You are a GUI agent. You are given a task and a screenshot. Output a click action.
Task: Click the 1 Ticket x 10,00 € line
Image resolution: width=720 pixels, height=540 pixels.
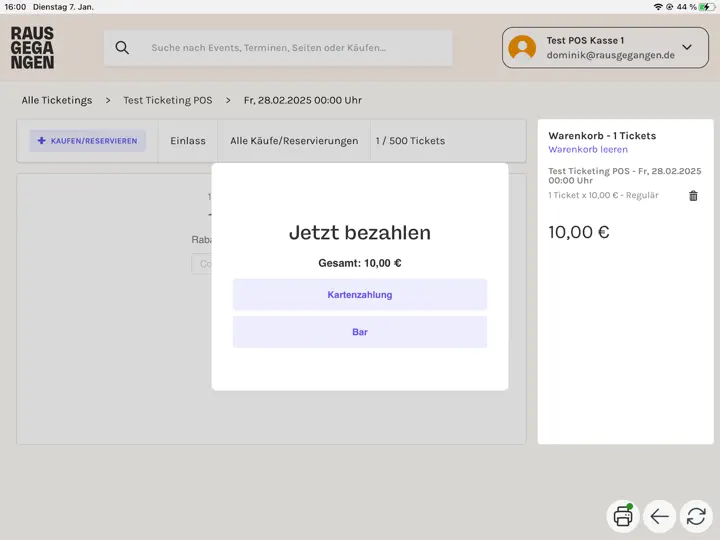(603, 195)
